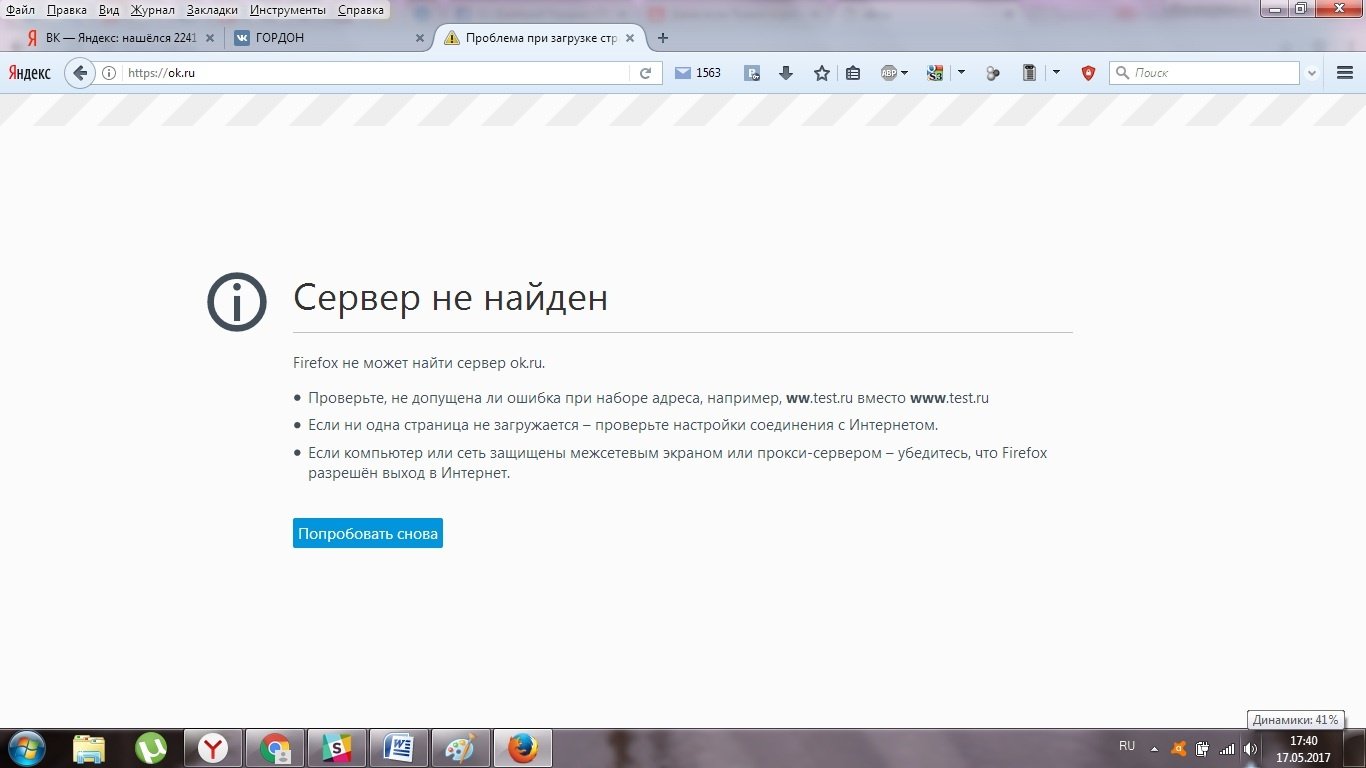Click the red shield extension icon
This screenshot has width=1366, height=768.
[x=1088, y=73]
